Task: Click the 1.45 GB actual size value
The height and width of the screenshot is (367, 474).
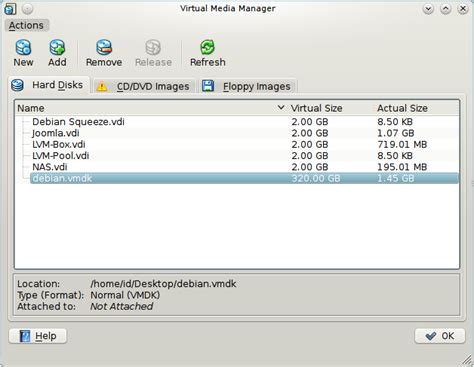Action: coord(396,178)
